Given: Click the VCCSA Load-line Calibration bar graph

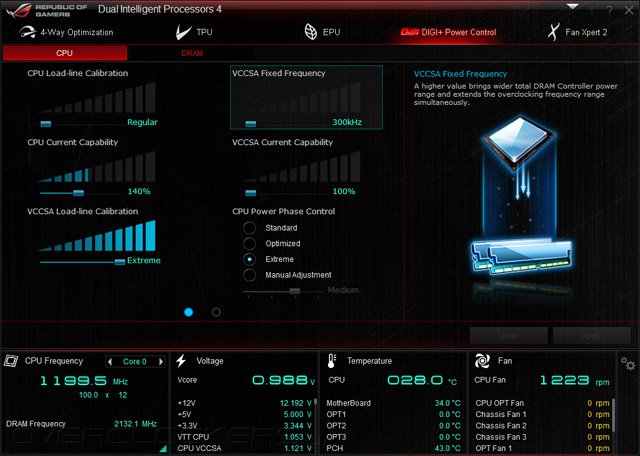Looking at the screenshot, I should coord(97,236).
